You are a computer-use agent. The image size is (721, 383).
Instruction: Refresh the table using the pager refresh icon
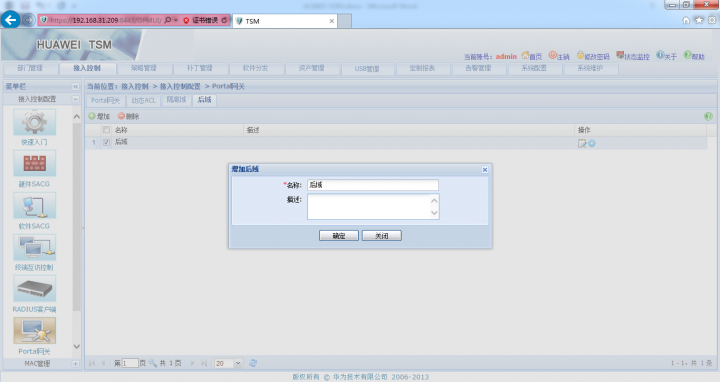[x=253, y=363]
